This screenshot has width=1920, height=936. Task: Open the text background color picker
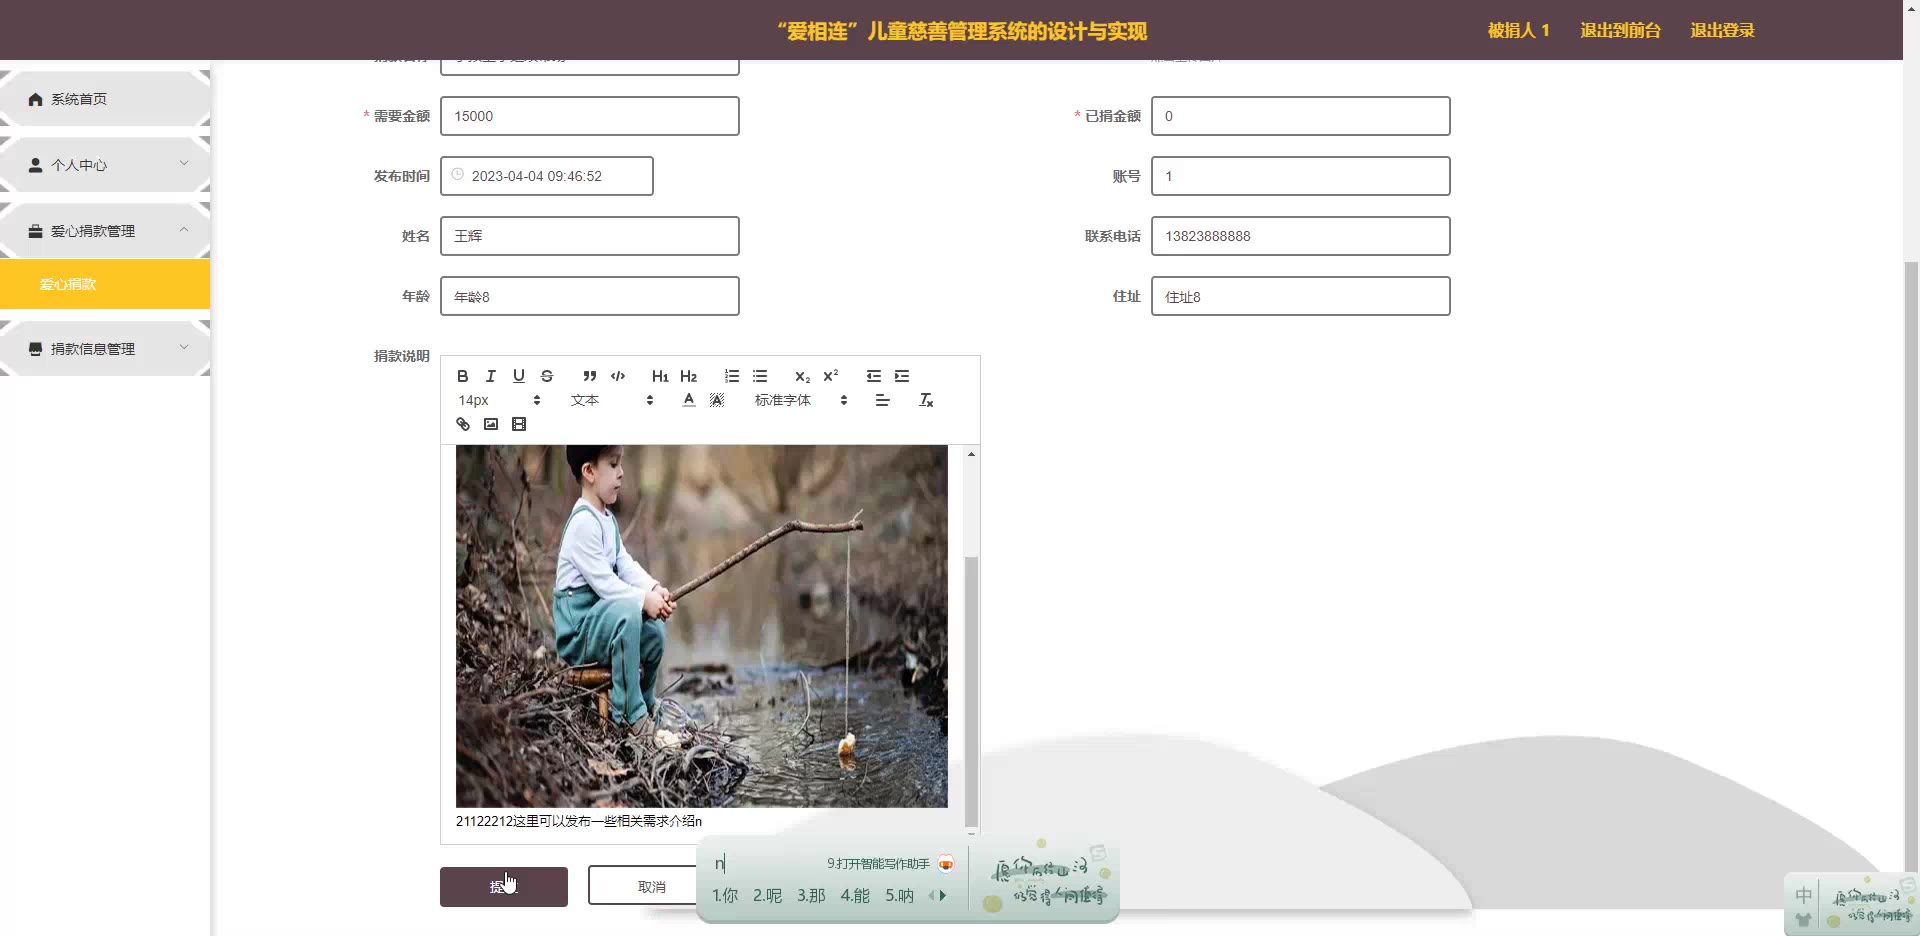(x=717, y=400)
